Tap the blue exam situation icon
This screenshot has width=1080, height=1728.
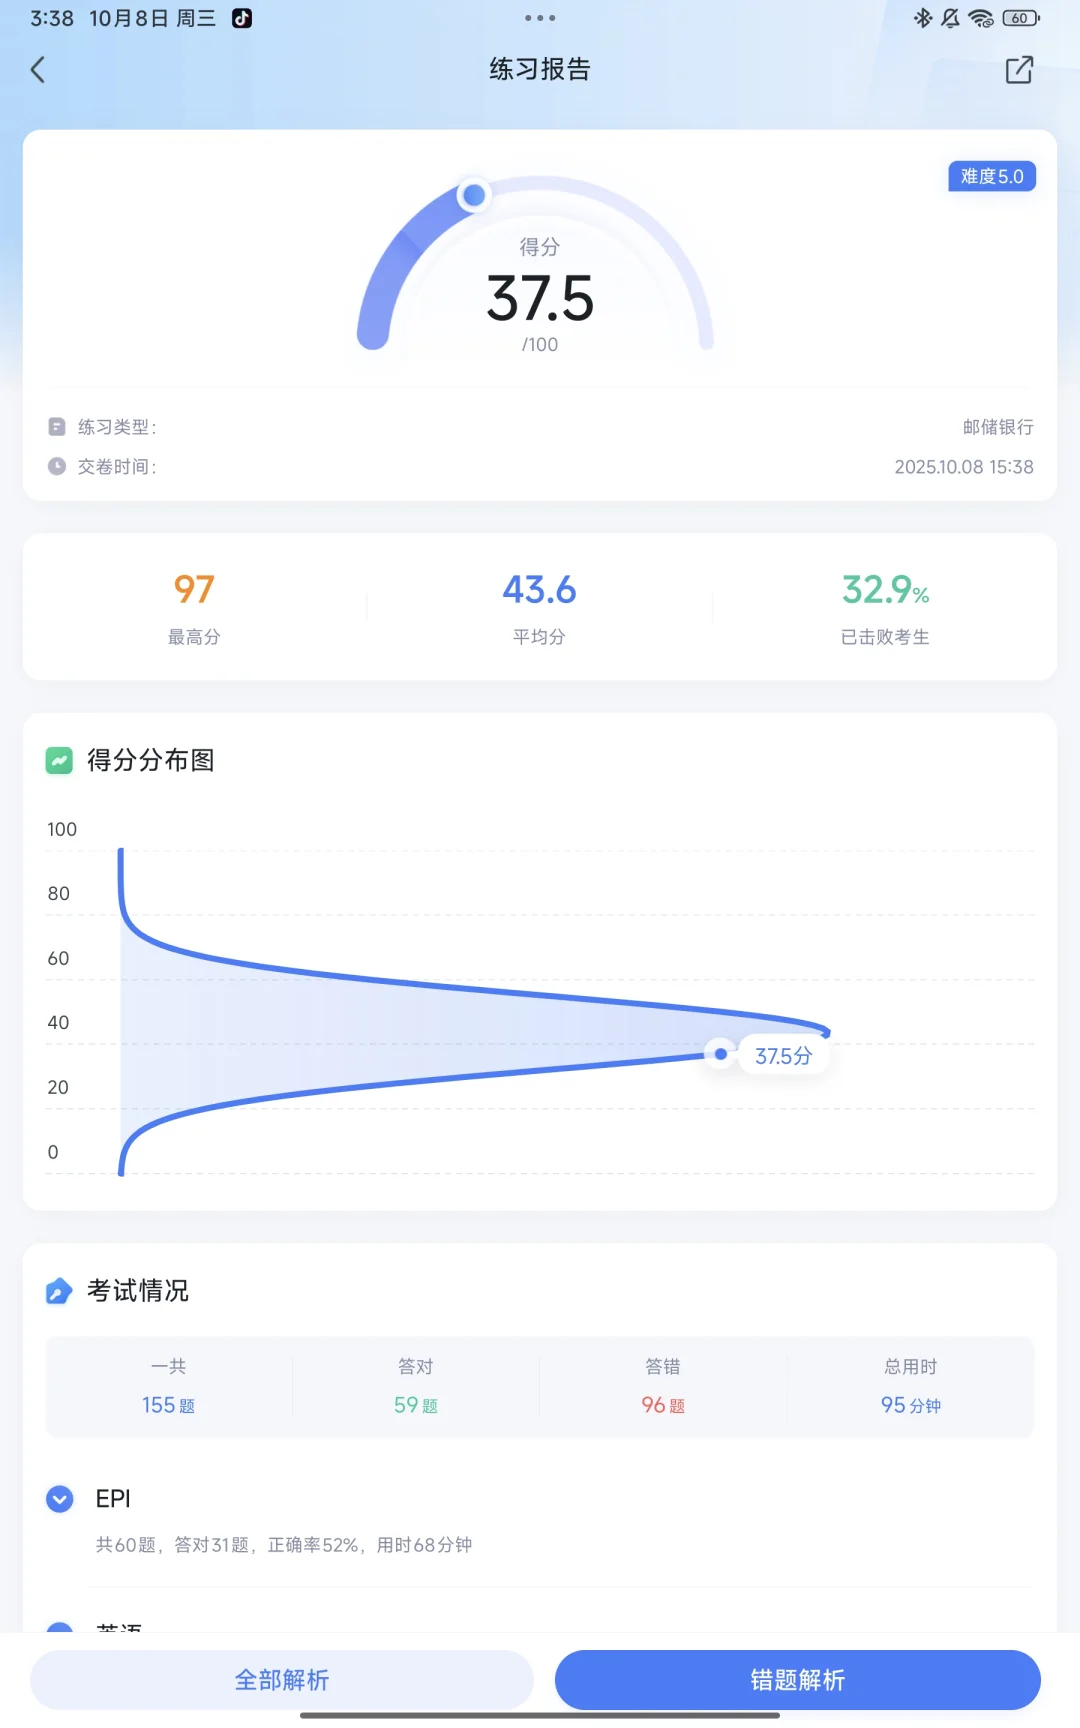[x=59, y=1291]
